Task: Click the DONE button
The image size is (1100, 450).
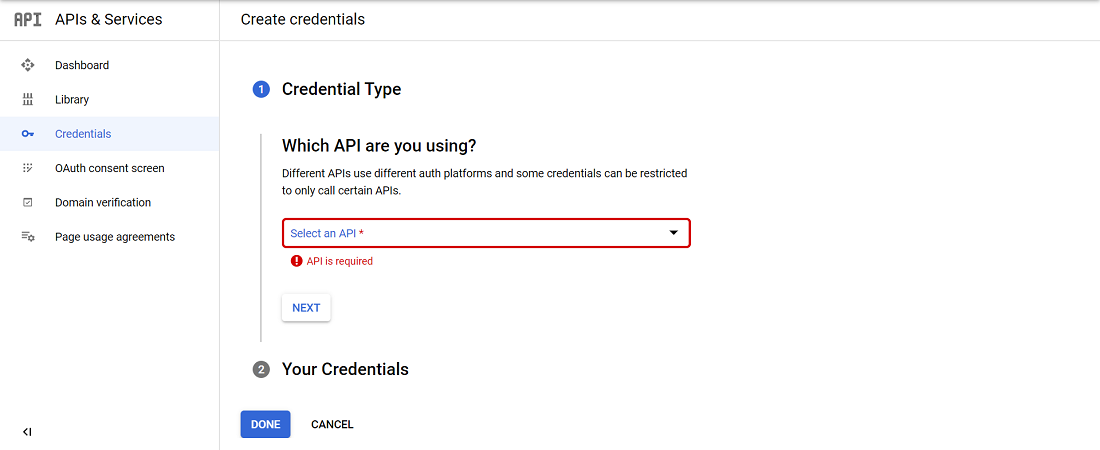Action: (265, 424)
